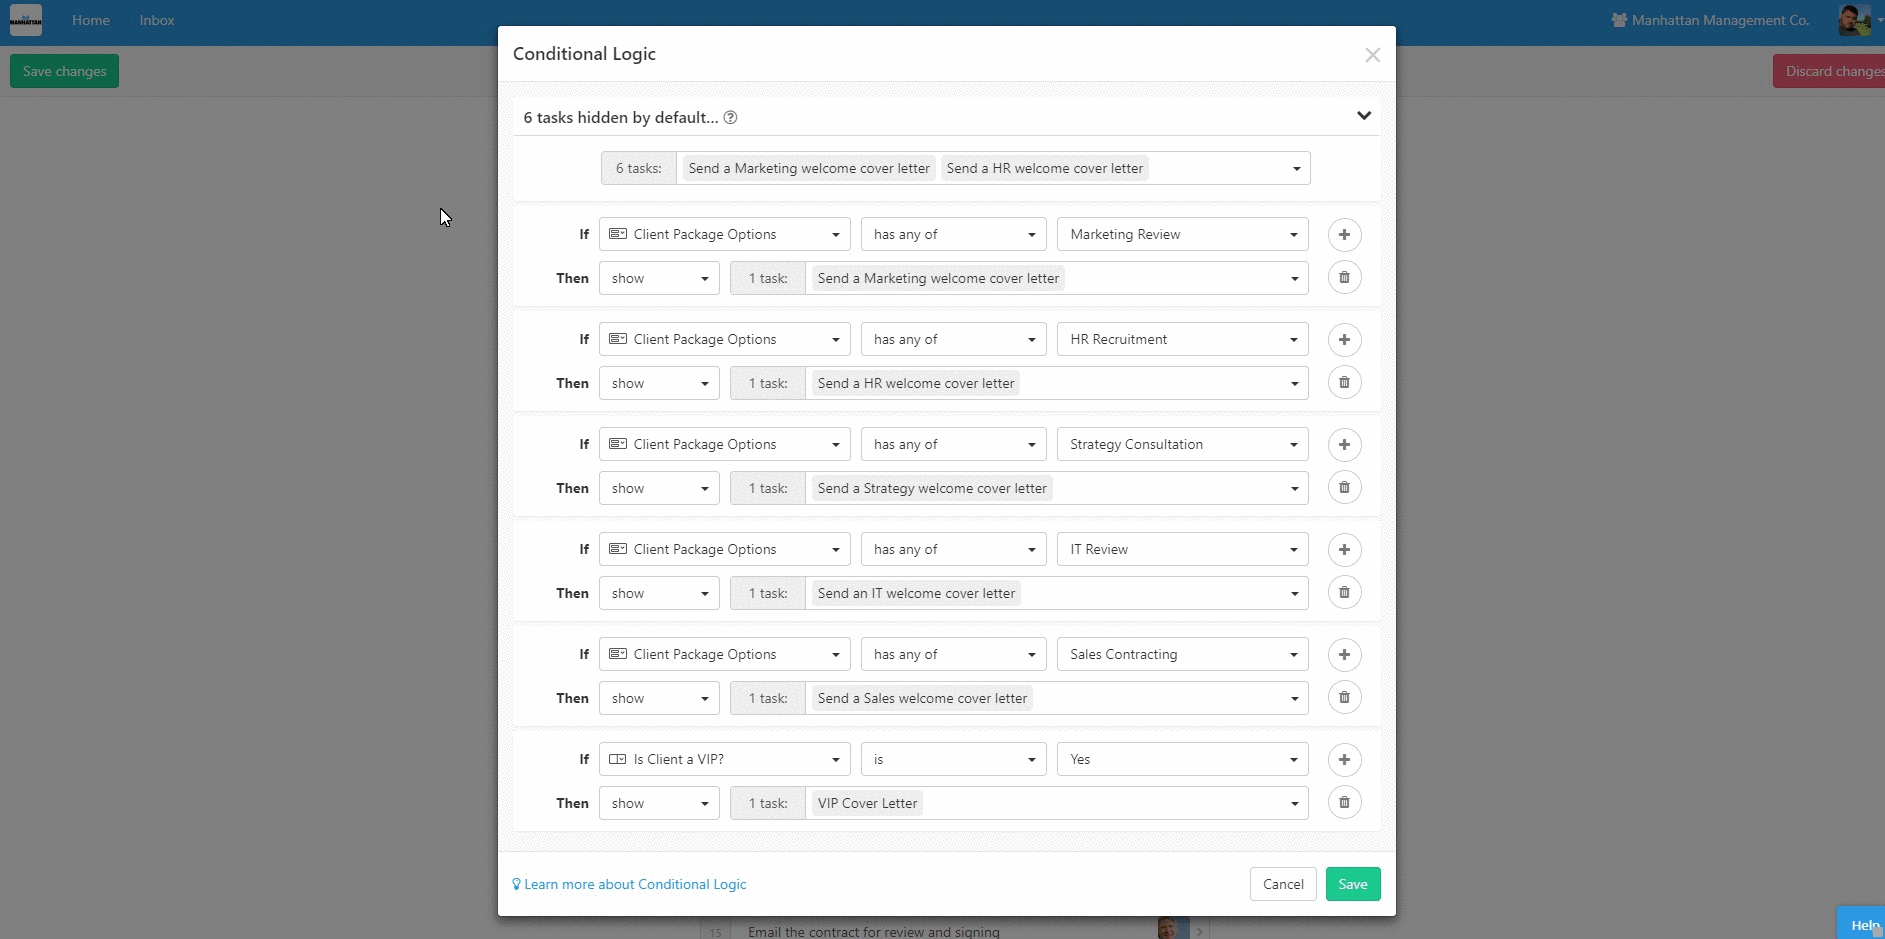The height and width of the screenshot is (939, 1885).
Task: Open help tooltip beside hidden tasks heading
Action: (x=730, y=118)
